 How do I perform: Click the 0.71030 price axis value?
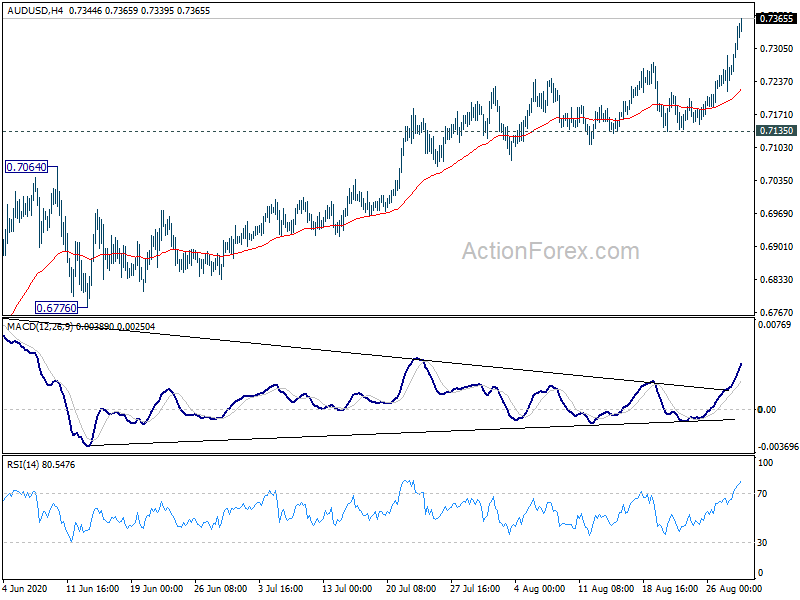(777, 147)
